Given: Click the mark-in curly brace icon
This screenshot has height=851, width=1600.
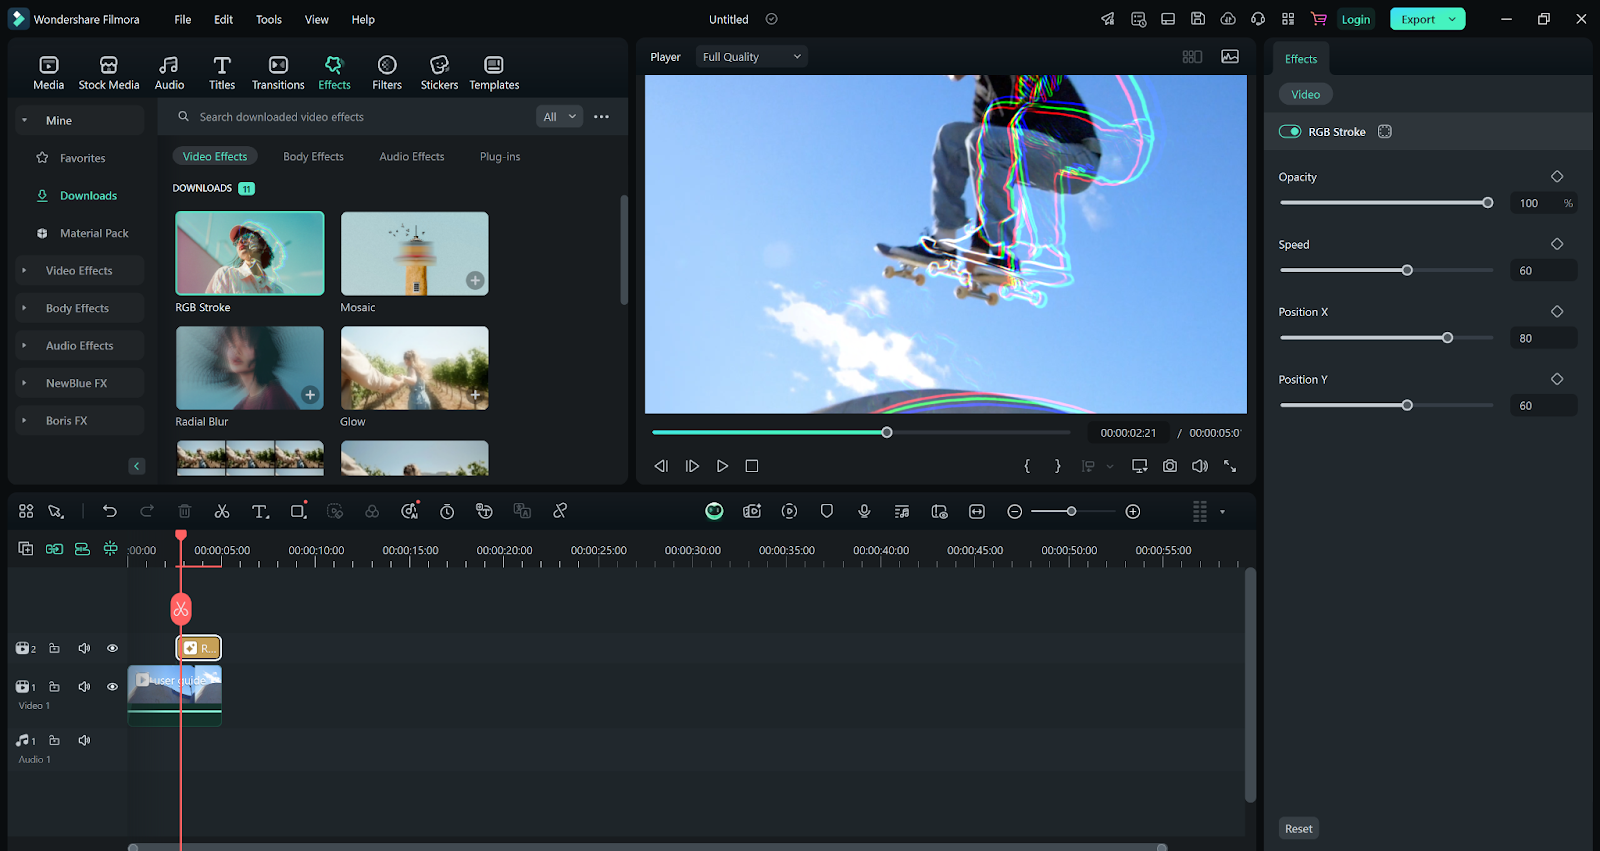Looking at the screenshot, I should click(1027, 466).
